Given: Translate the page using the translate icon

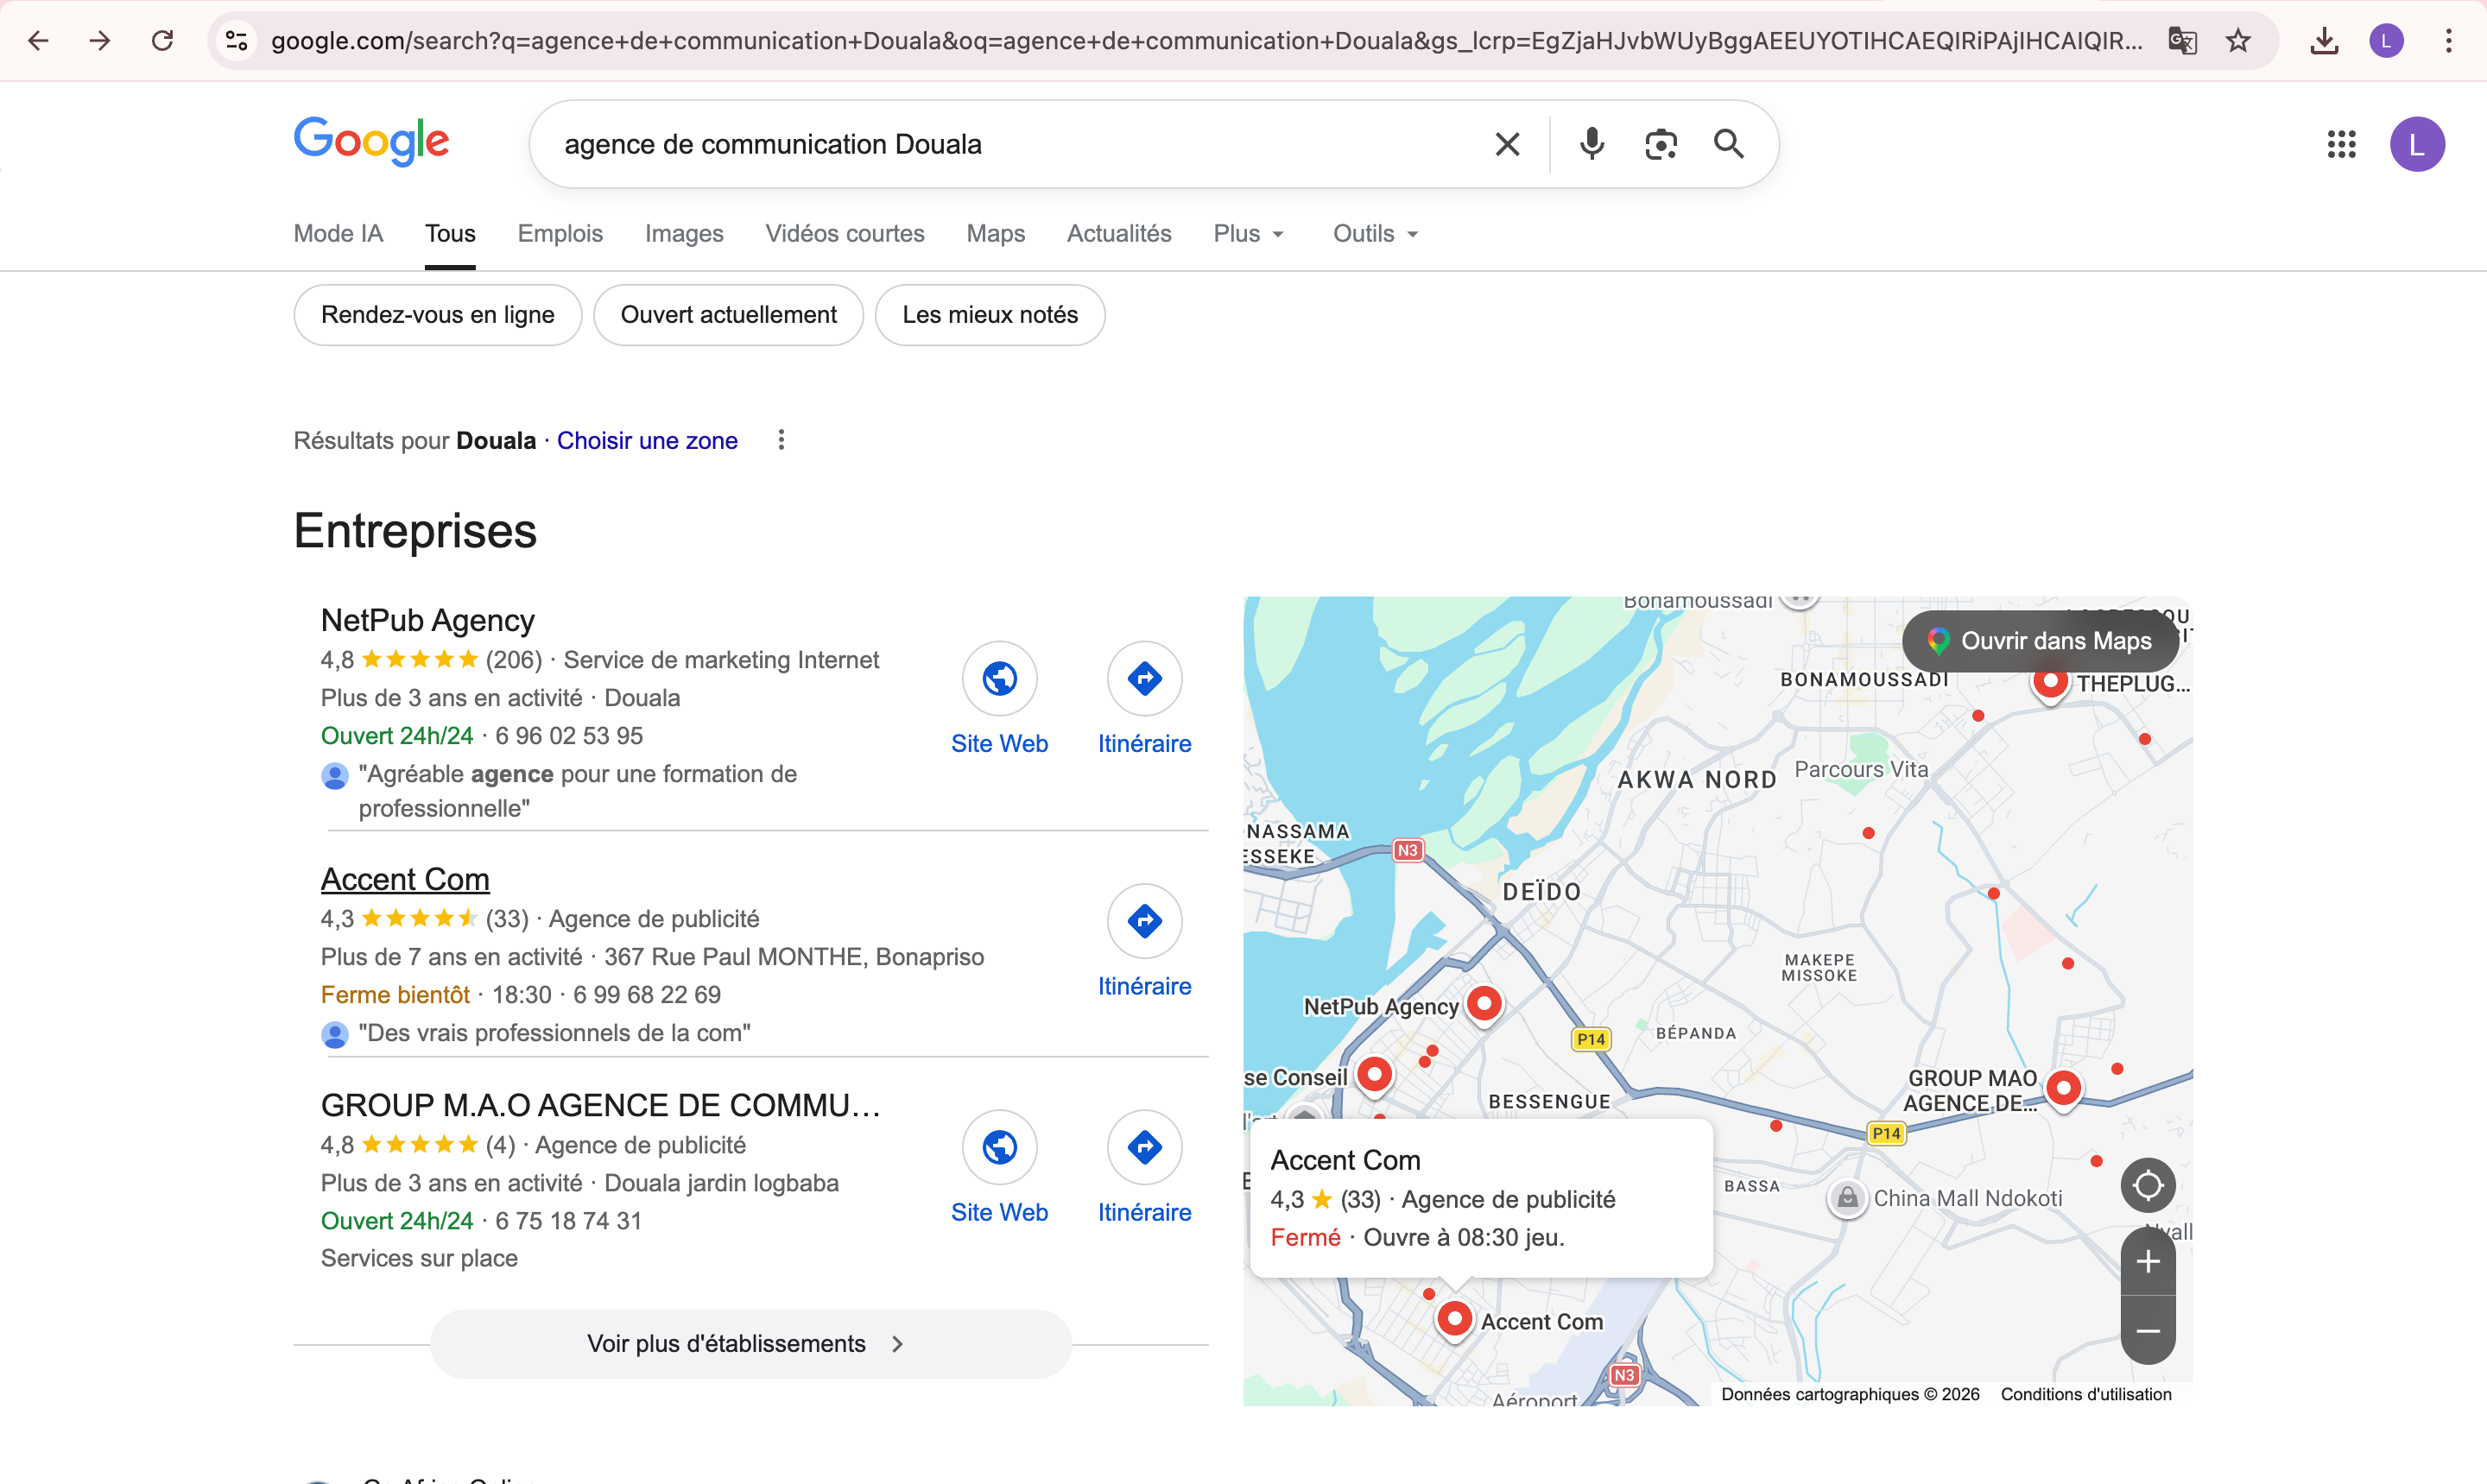Looking at the screenshot, I should pos(2182,41).
